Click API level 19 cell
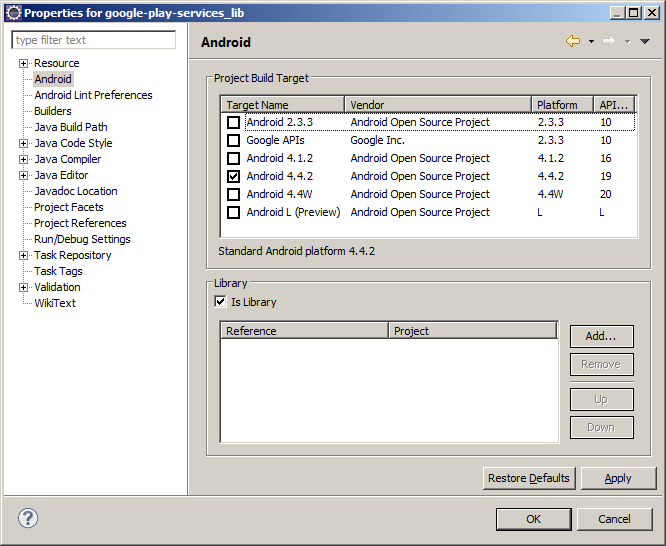 tap(606, 176)
